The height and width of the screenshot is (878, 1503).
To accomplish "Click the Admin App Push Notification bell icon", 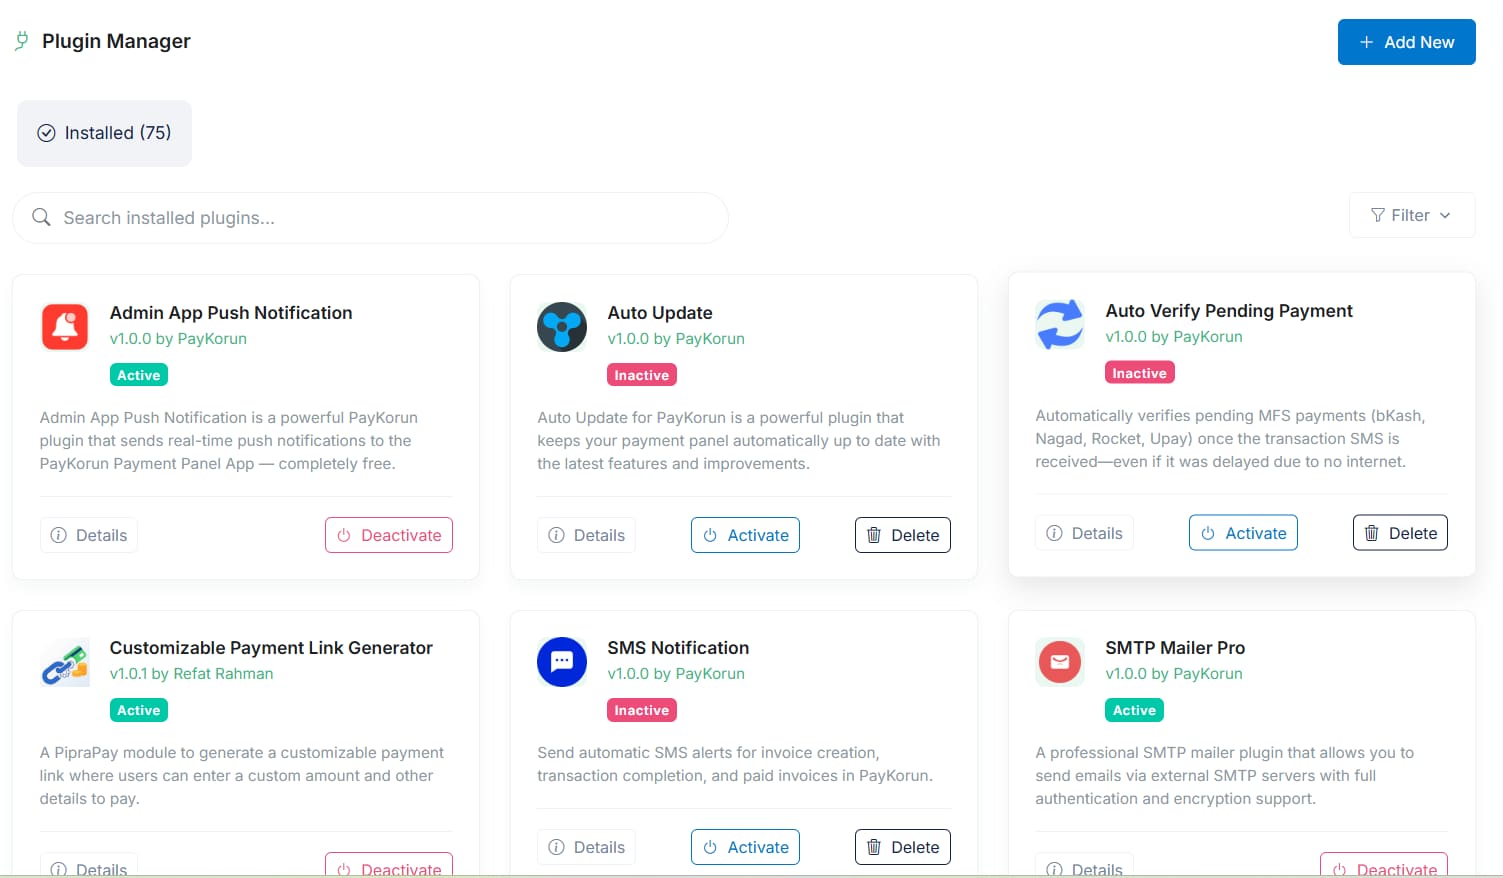I will coord(65,327).
